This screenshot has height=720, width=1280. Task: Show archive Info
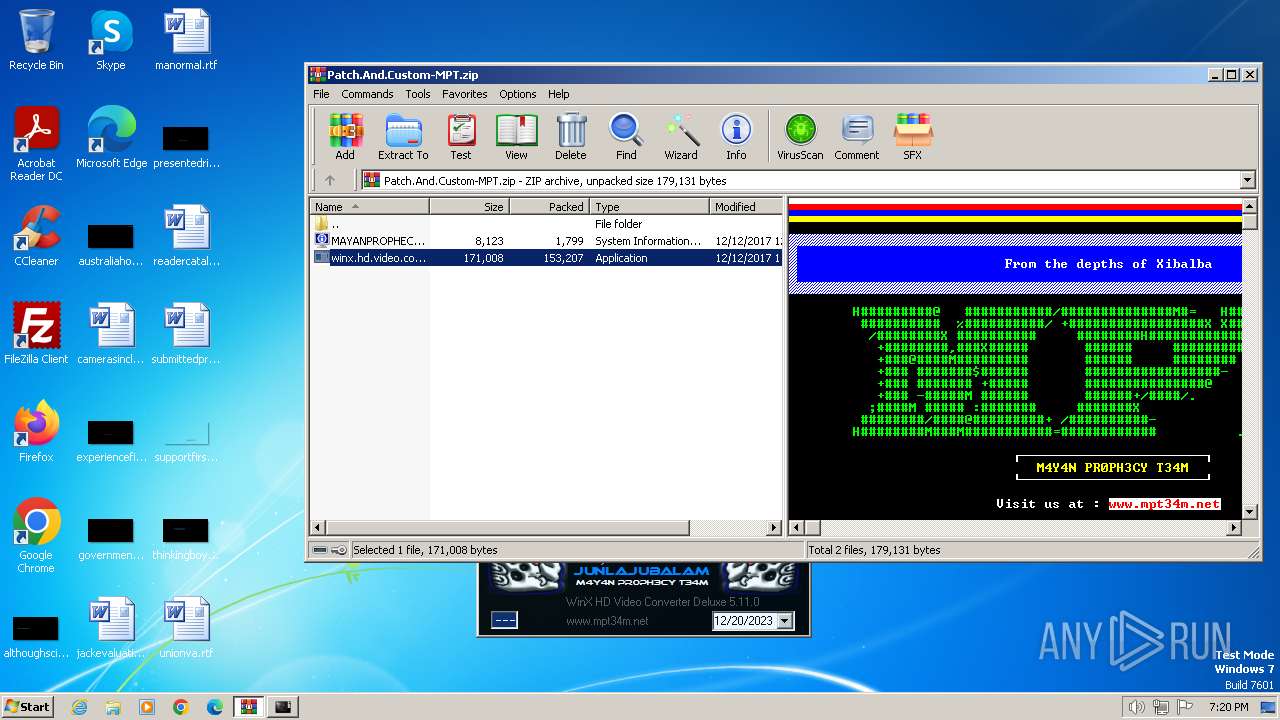click(736, 136)
